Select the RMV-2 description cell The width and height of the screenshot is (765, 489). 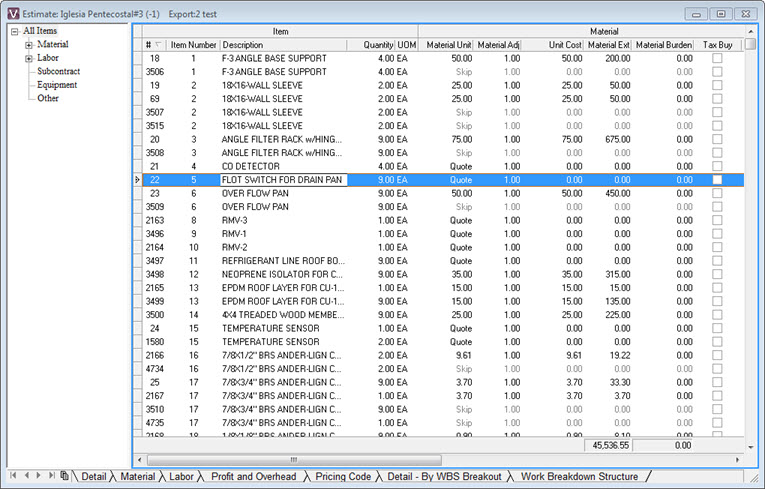click(283, 247)
